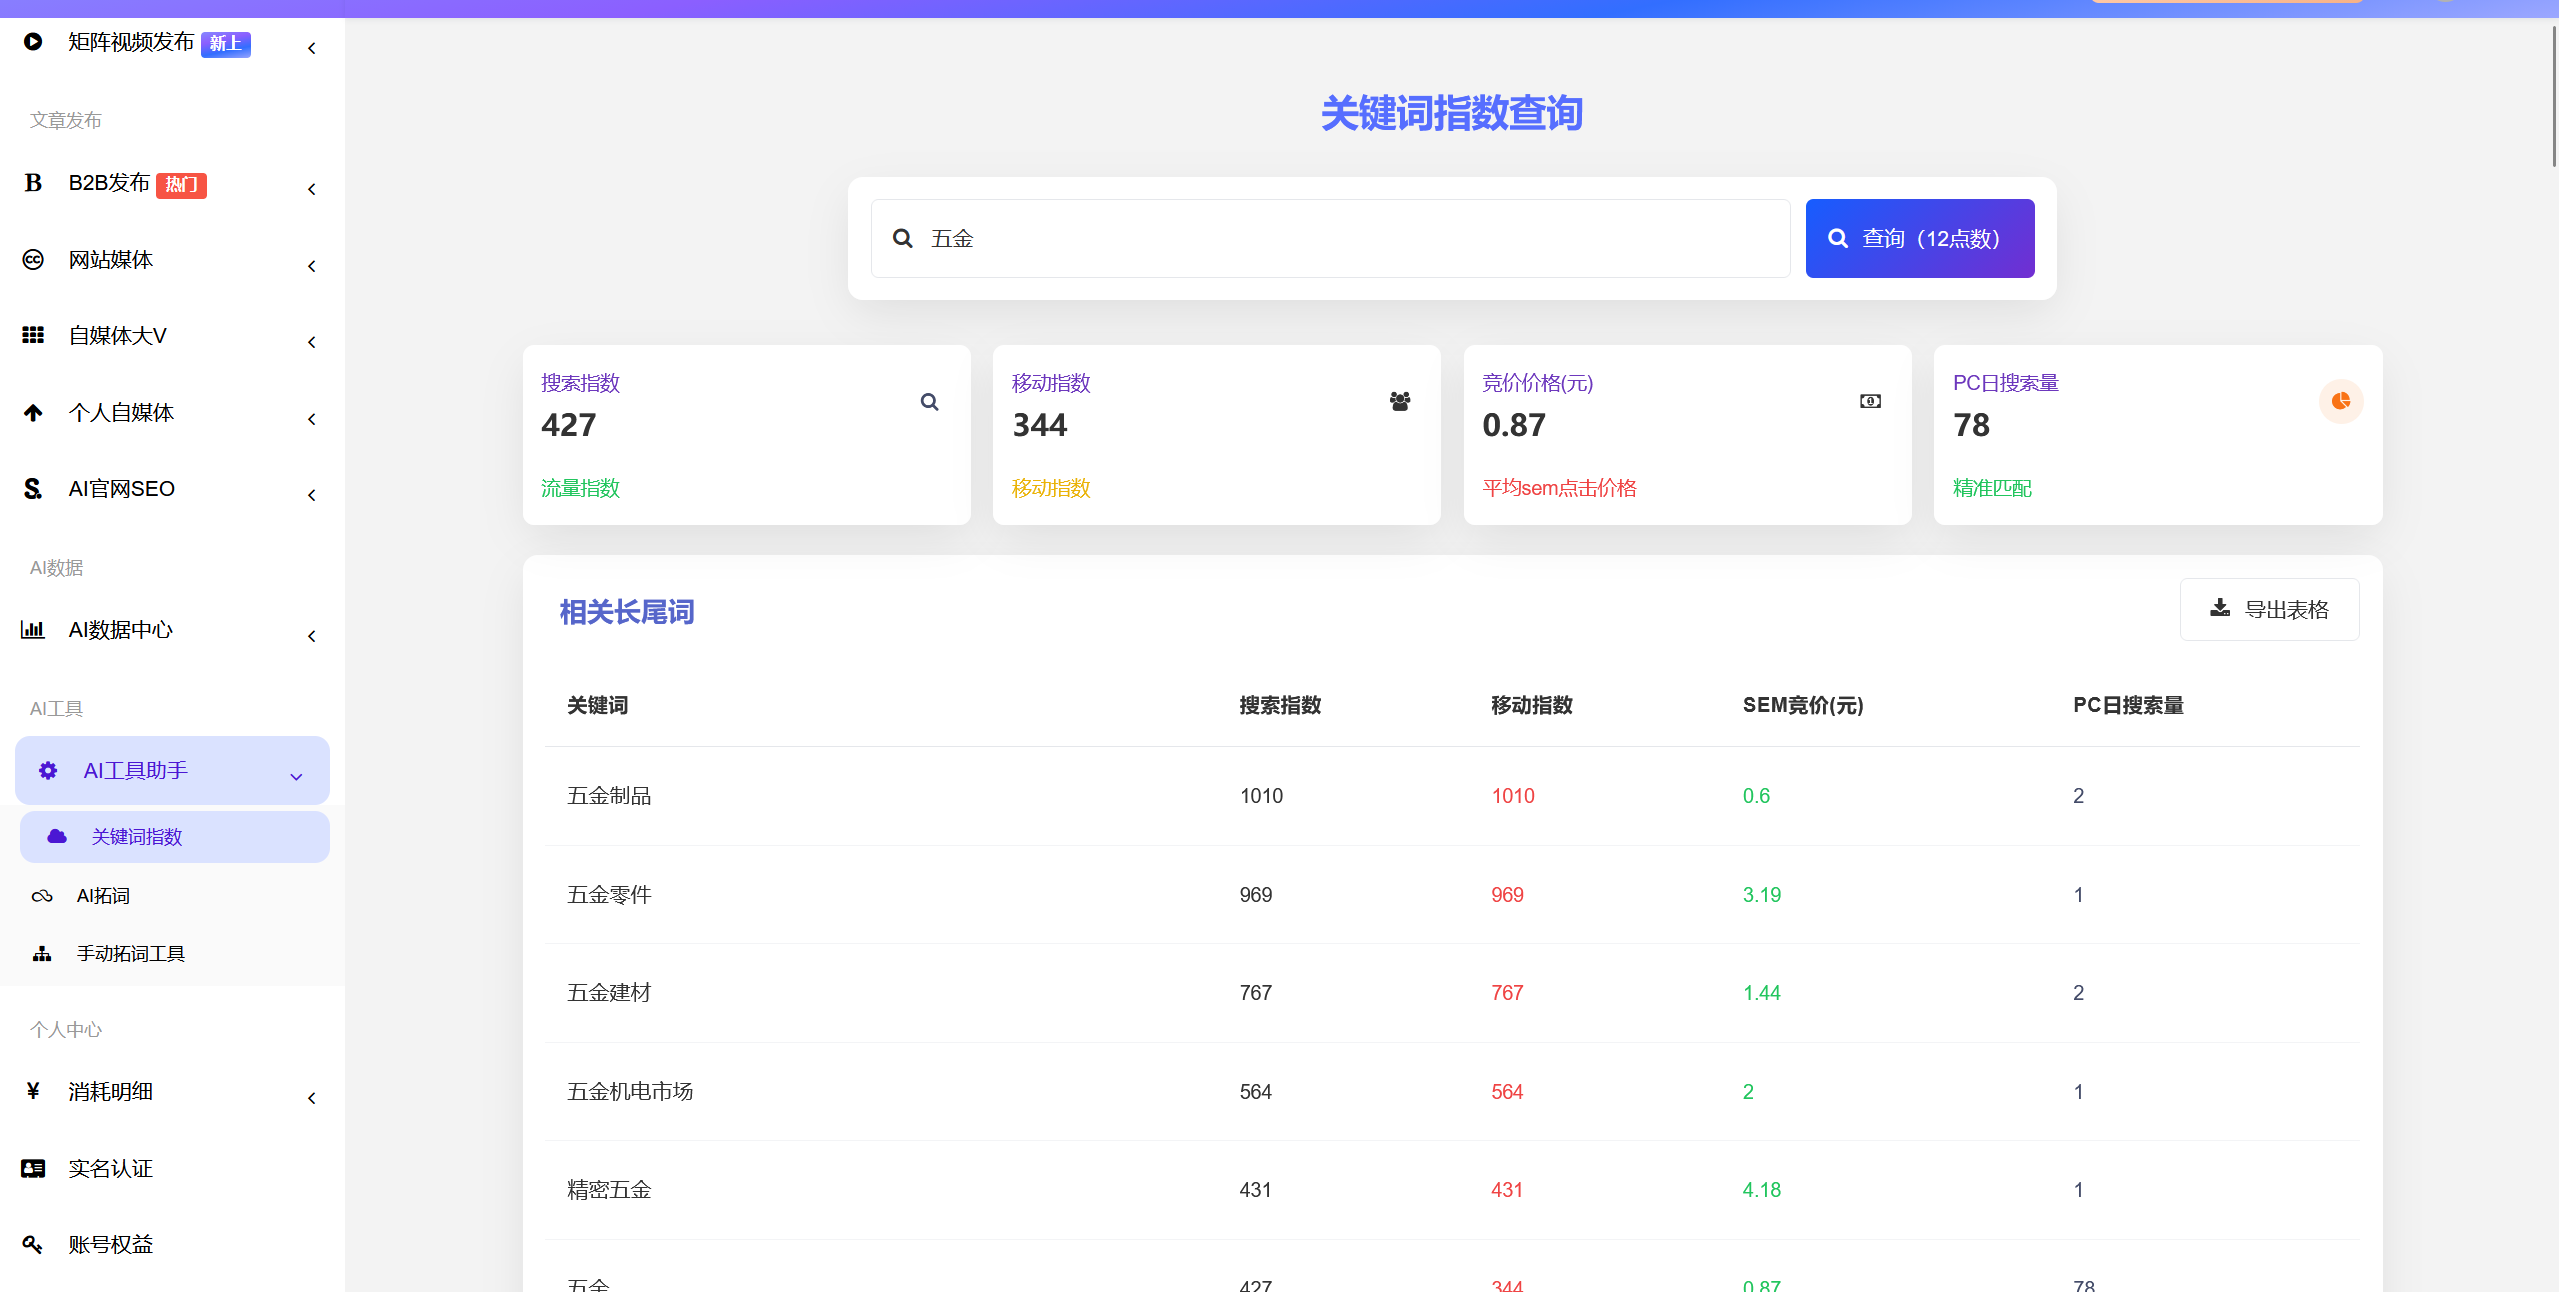Click the orange pie chart icon on PC日搜索量 card

(2341, 402)
